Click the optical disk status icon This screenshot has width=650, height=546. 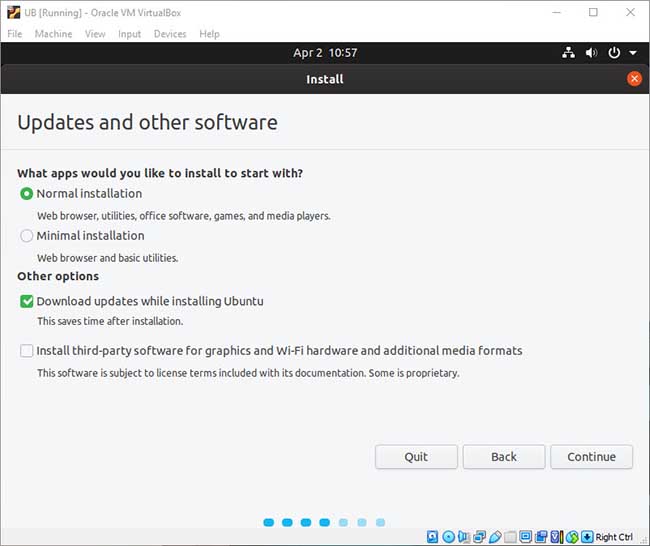[x=449, y=537]
